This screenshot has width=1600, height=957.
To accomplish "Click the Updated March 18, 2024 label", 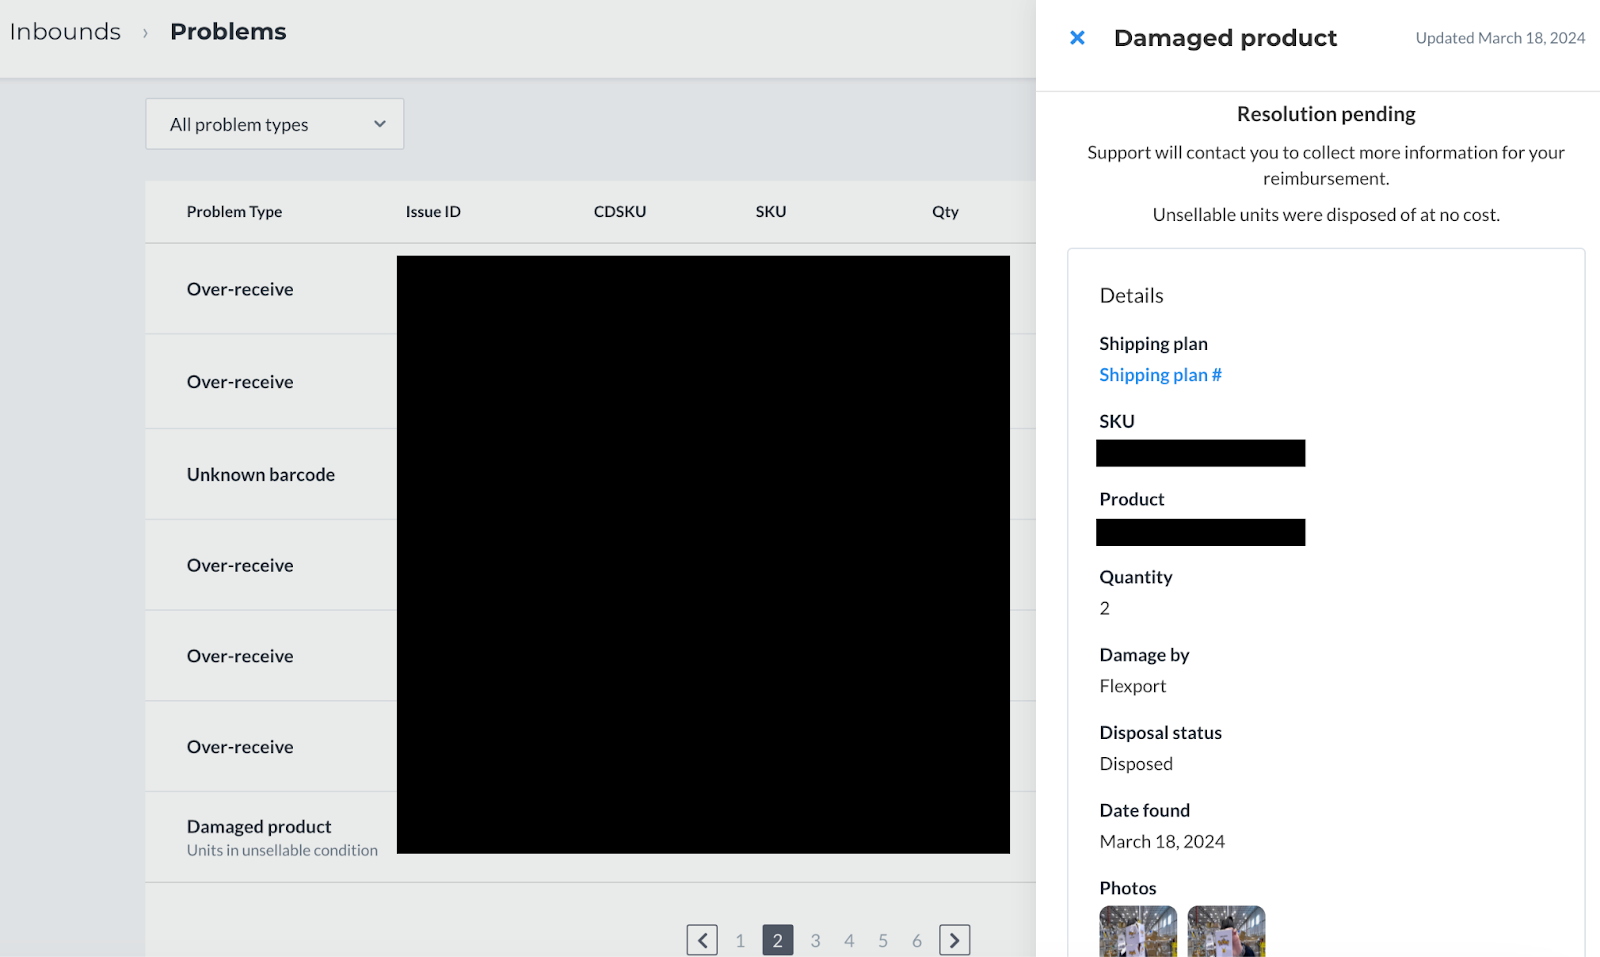I will coord(1500,38).
